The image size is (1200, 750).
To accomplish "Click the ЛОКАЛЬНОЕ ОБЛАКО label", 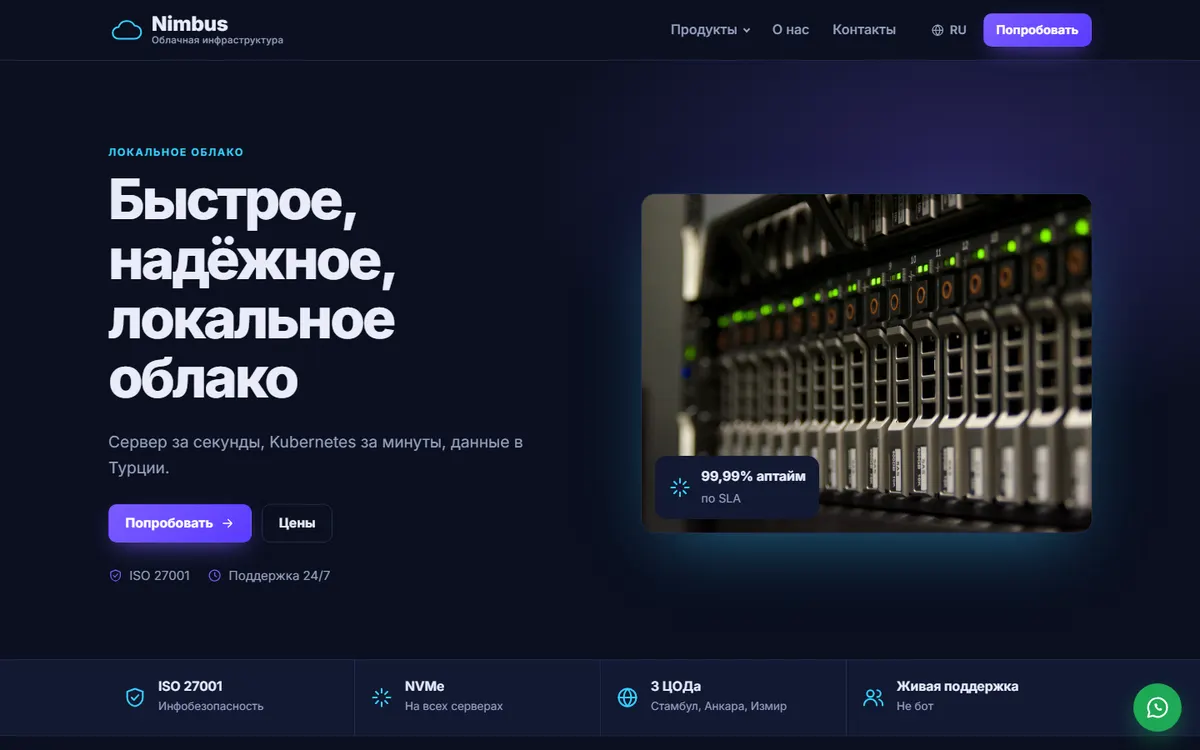I will coord(176,152).
